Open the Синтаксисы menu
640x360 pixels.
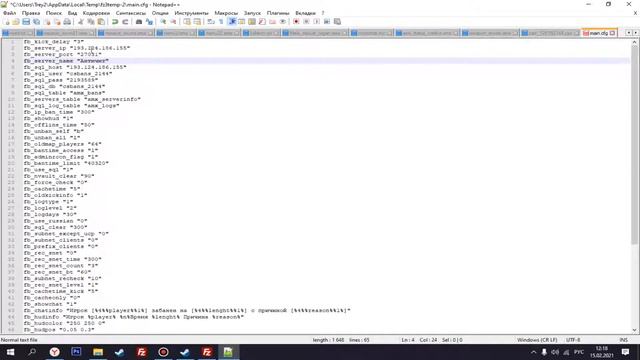[x=131, y=13]
